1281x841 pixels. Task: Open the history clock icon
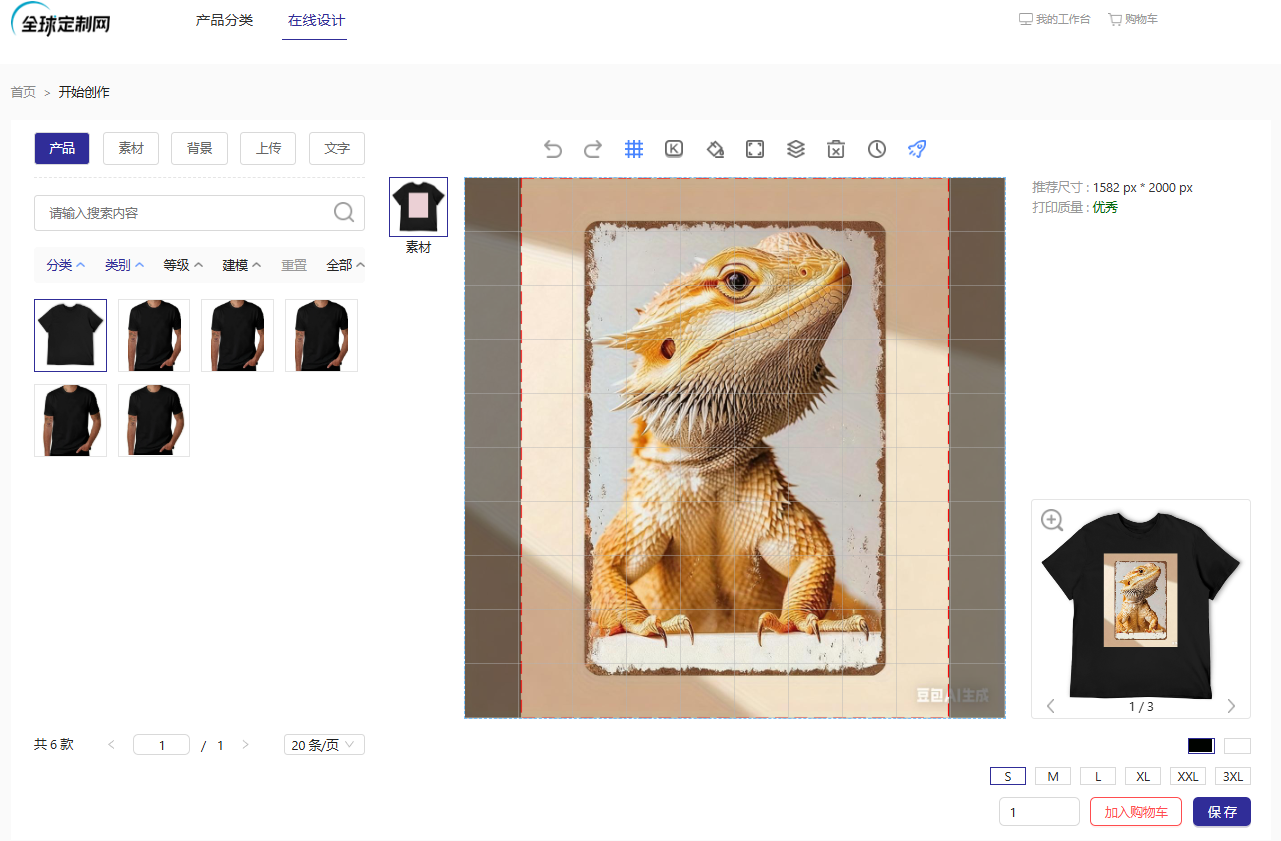[877, 149]
